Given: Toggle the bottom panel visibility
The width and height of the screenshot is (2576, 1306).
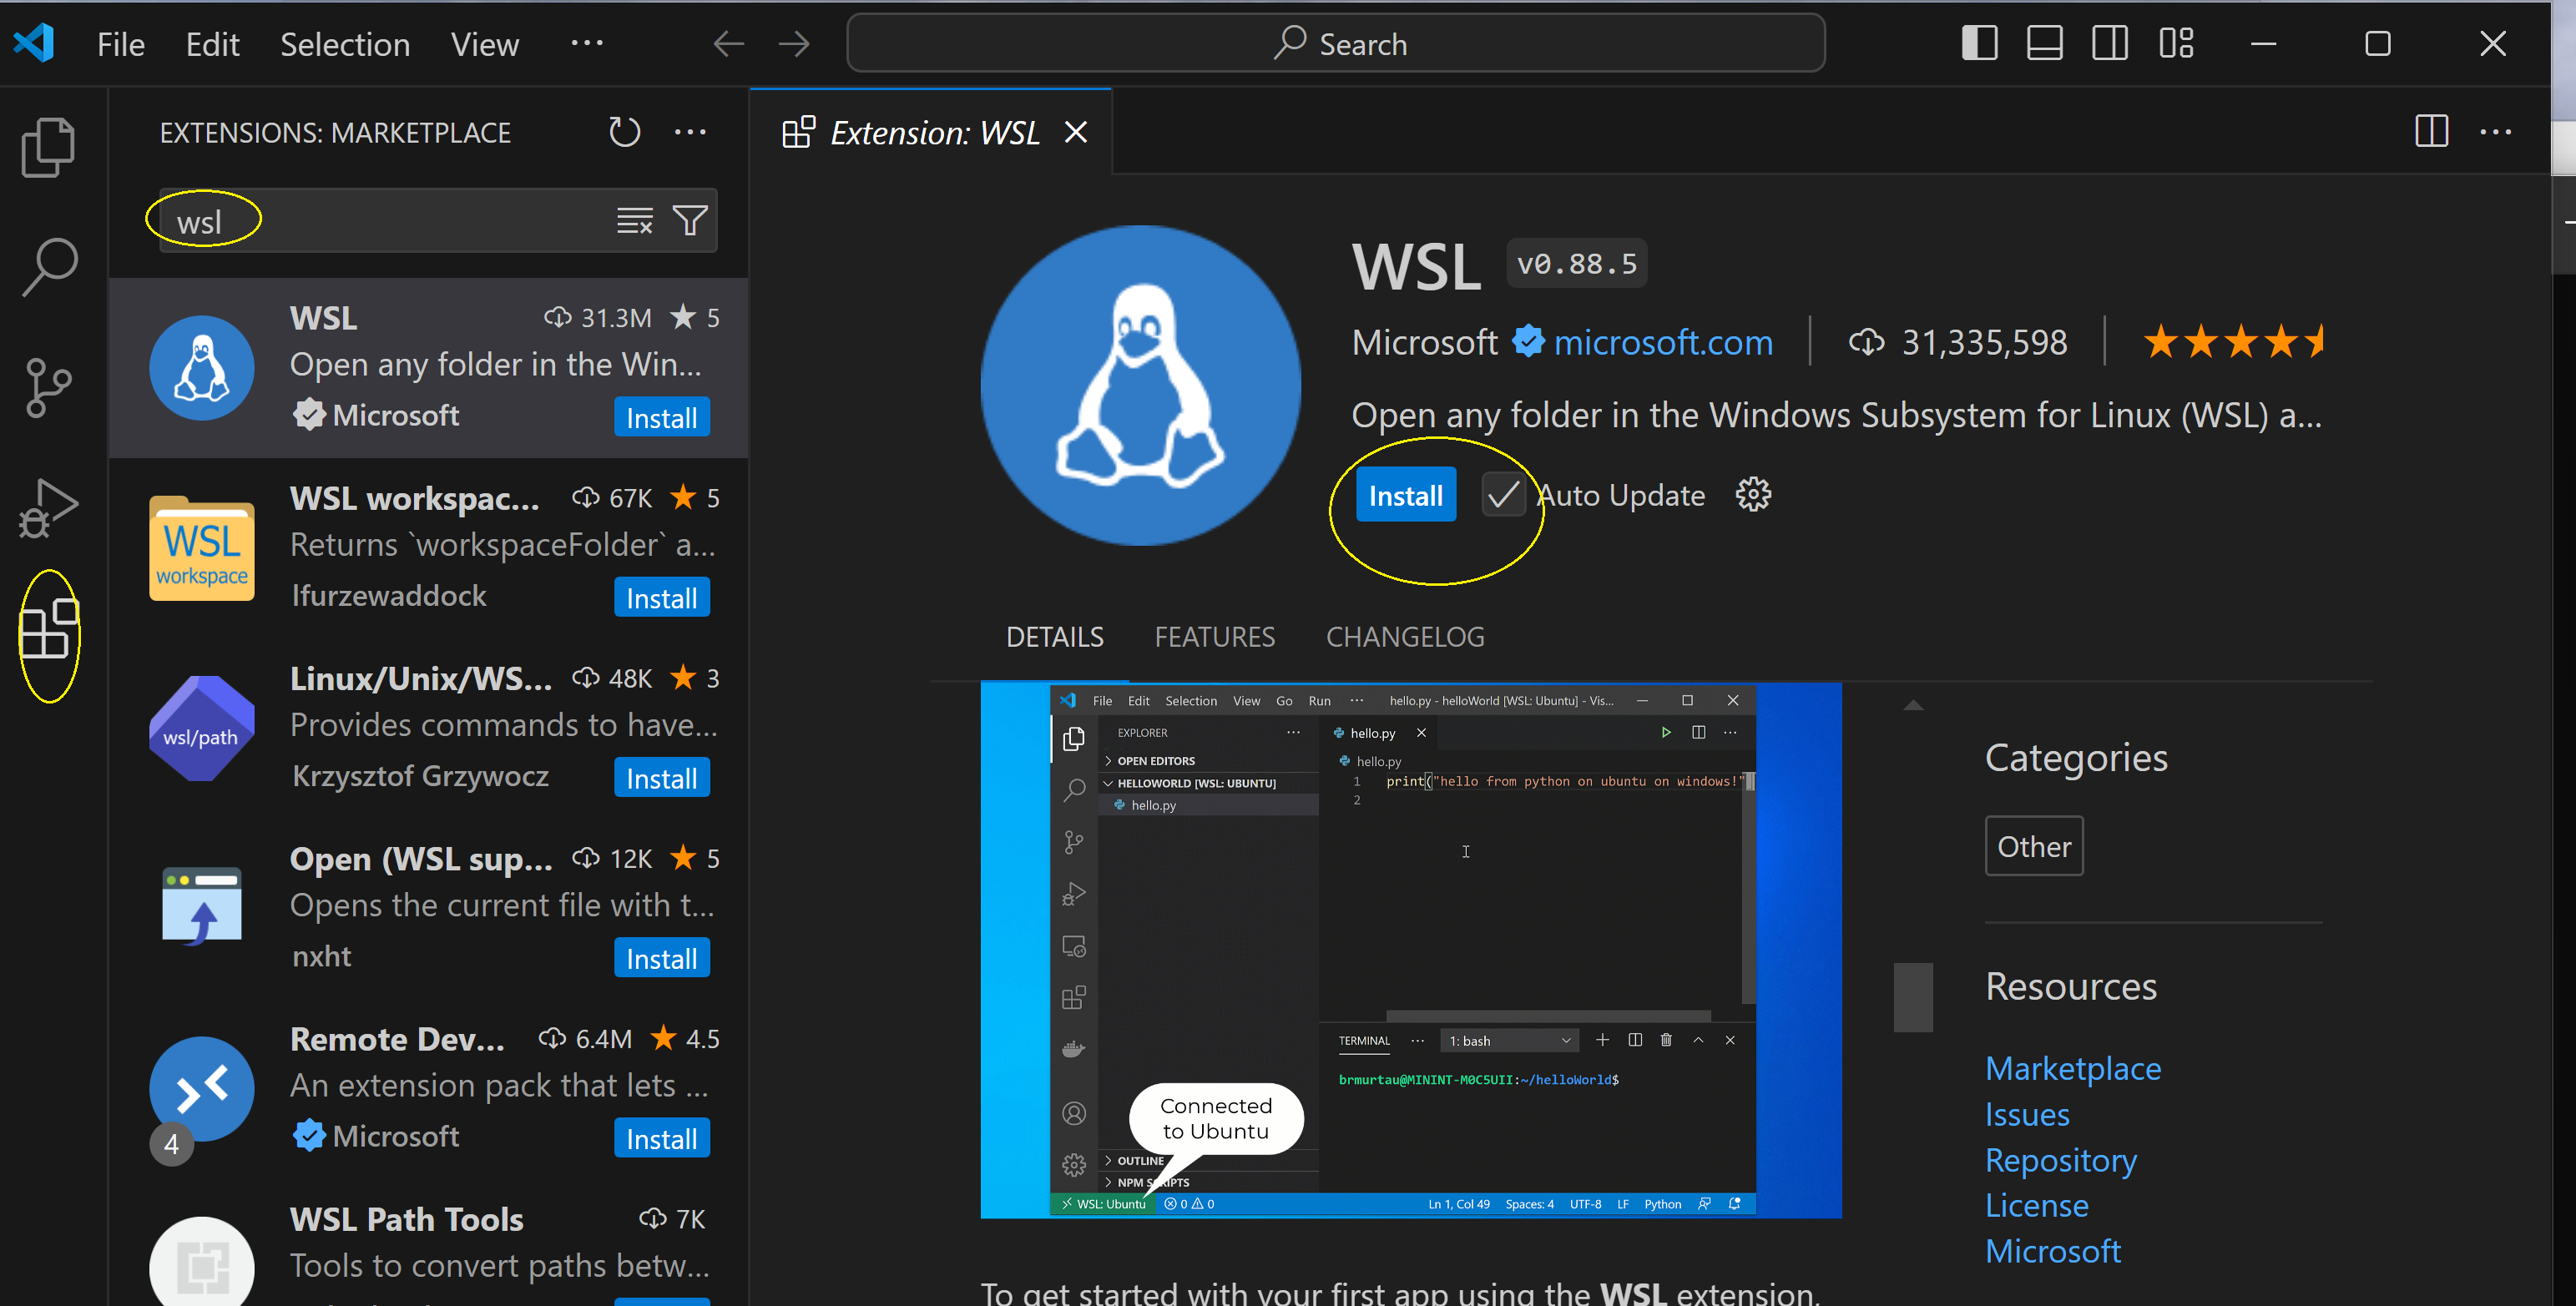Looking at the screenshot, I should 2044,44.
